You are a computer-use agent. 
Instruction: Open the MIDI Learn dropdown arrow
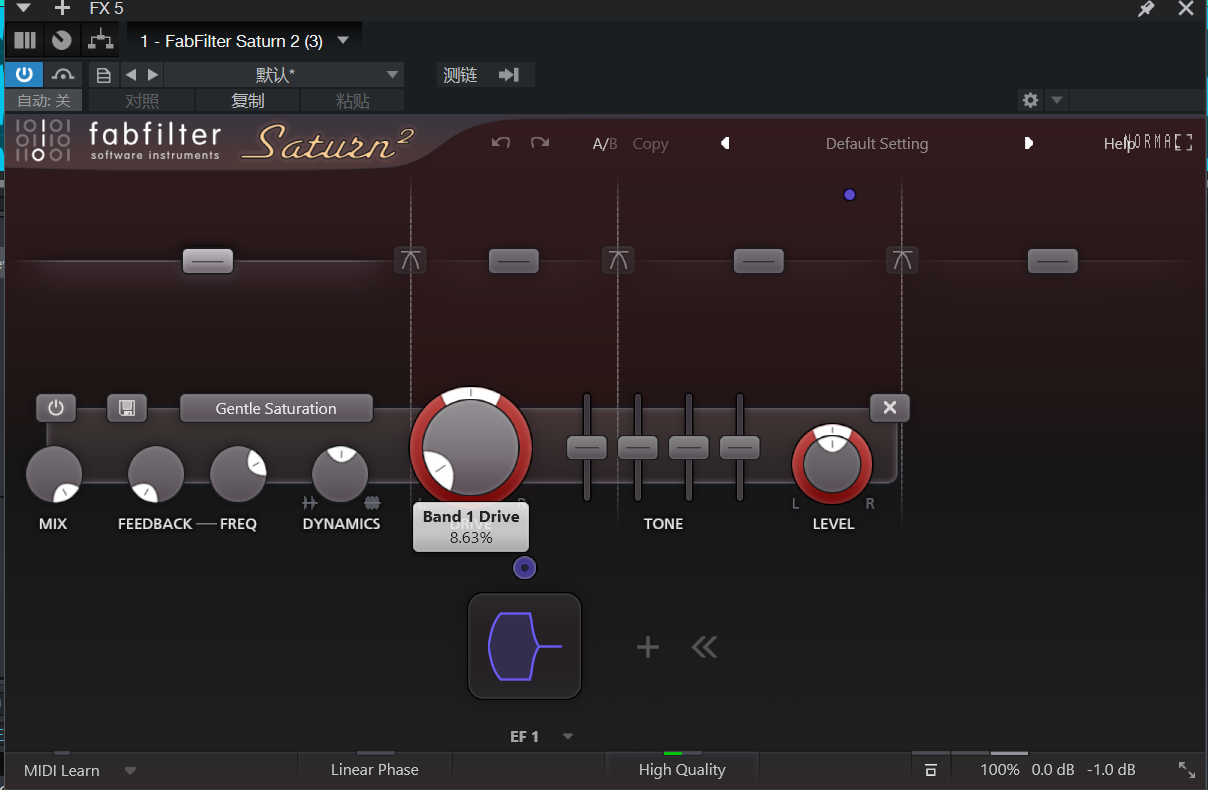[x=130, y=771]
